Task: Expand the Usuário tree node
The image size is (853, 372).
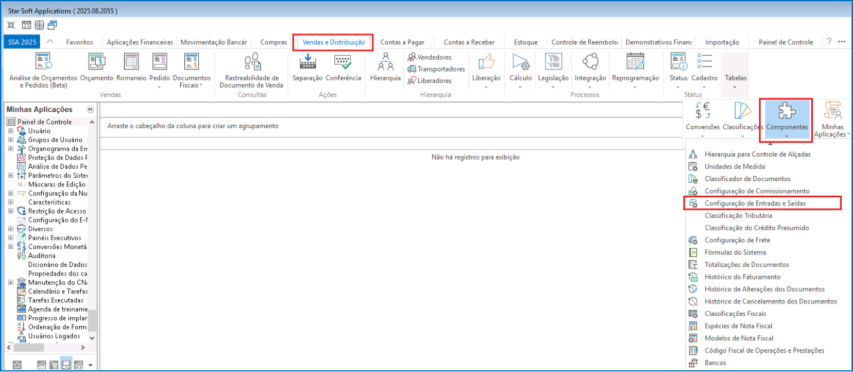Action: pos(10,131)
